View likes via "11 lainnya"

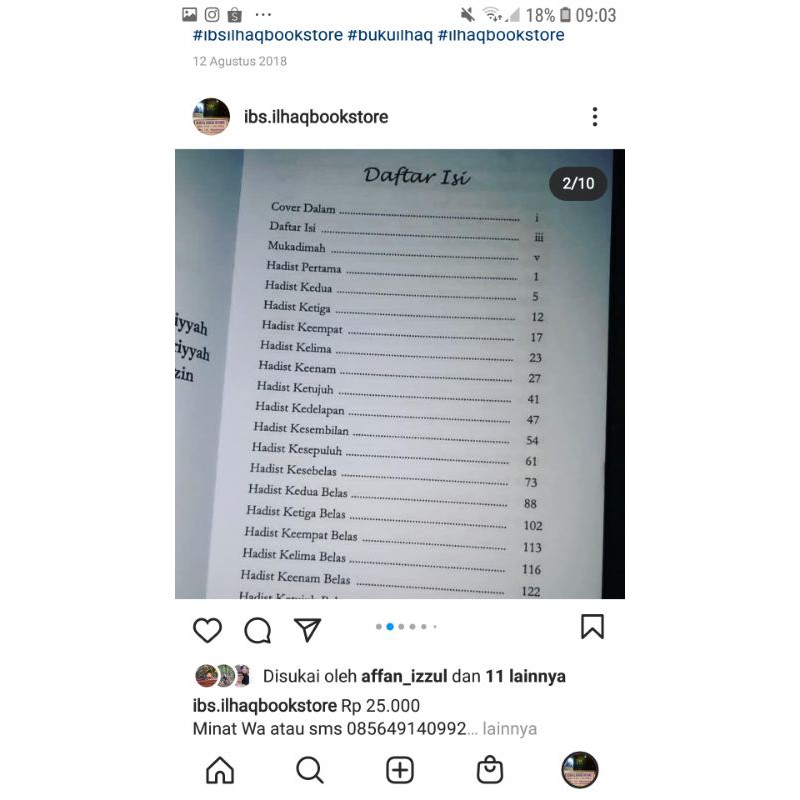click(x=525, y=676)
